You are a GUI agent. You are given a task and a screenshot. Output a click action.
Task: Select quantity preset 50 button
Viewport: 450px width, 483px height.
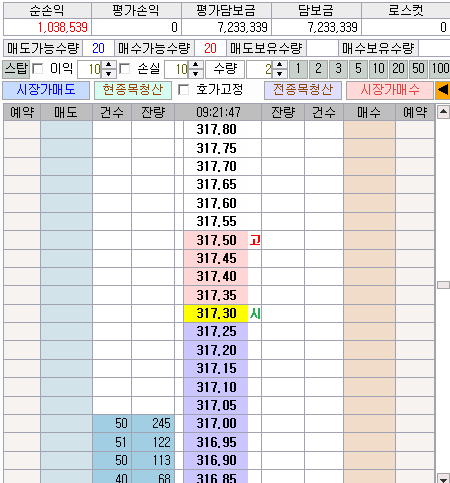click(418, 69)
